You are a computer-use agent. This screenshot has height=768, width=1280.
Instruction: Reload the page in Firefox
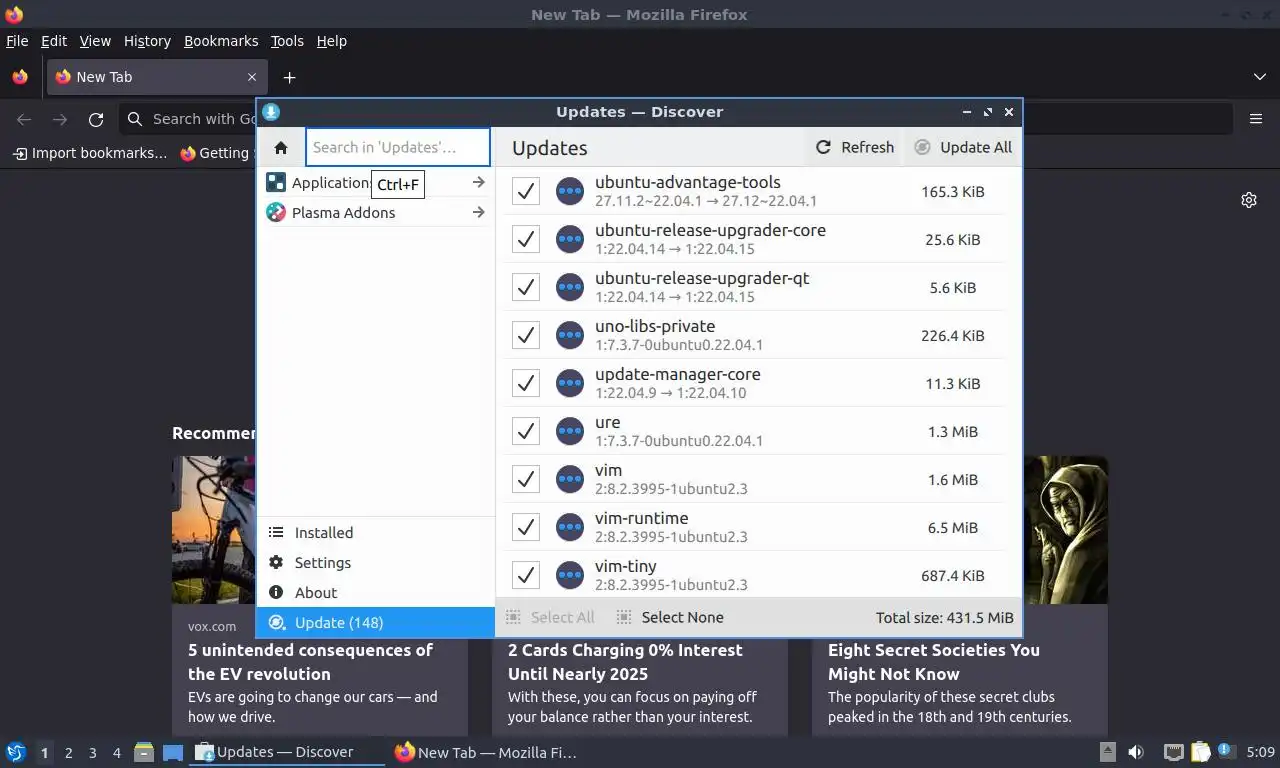pos(96,119)
